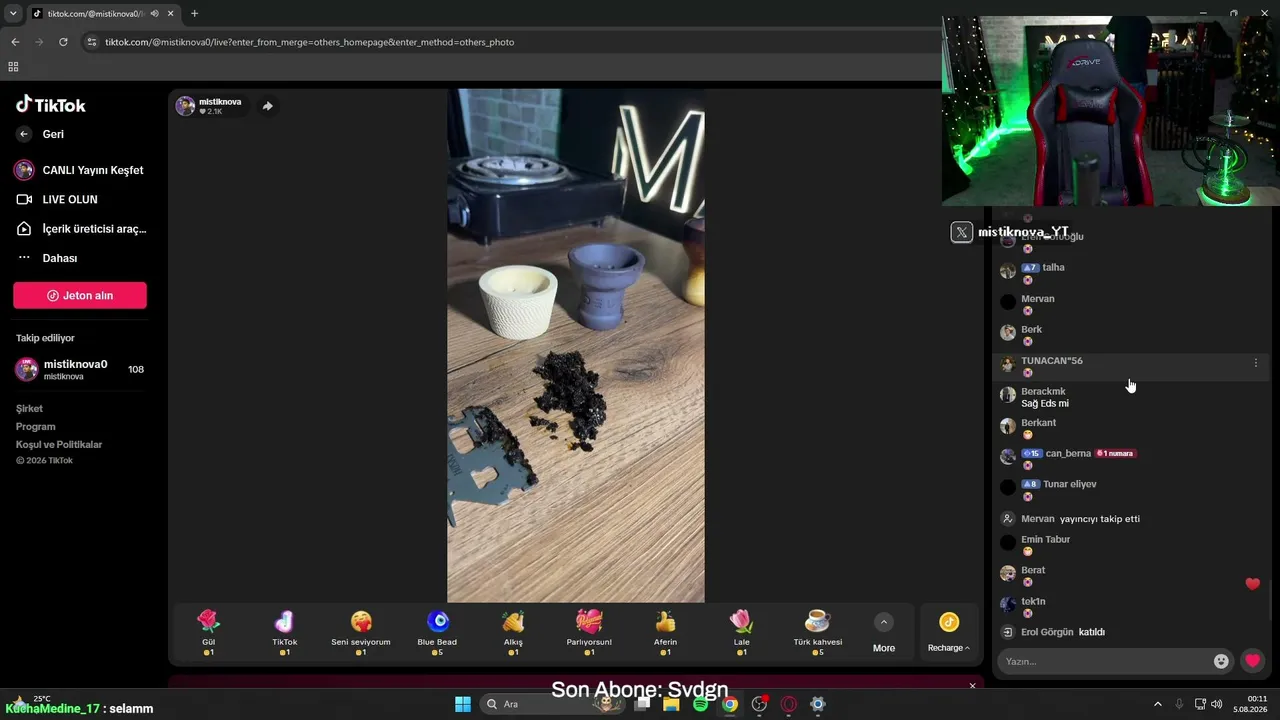Image resolution: width=1280 pixels, height=720 pixels.
Task: Close the tiktok.com browser tab
Action: click(x=171, y=14)
